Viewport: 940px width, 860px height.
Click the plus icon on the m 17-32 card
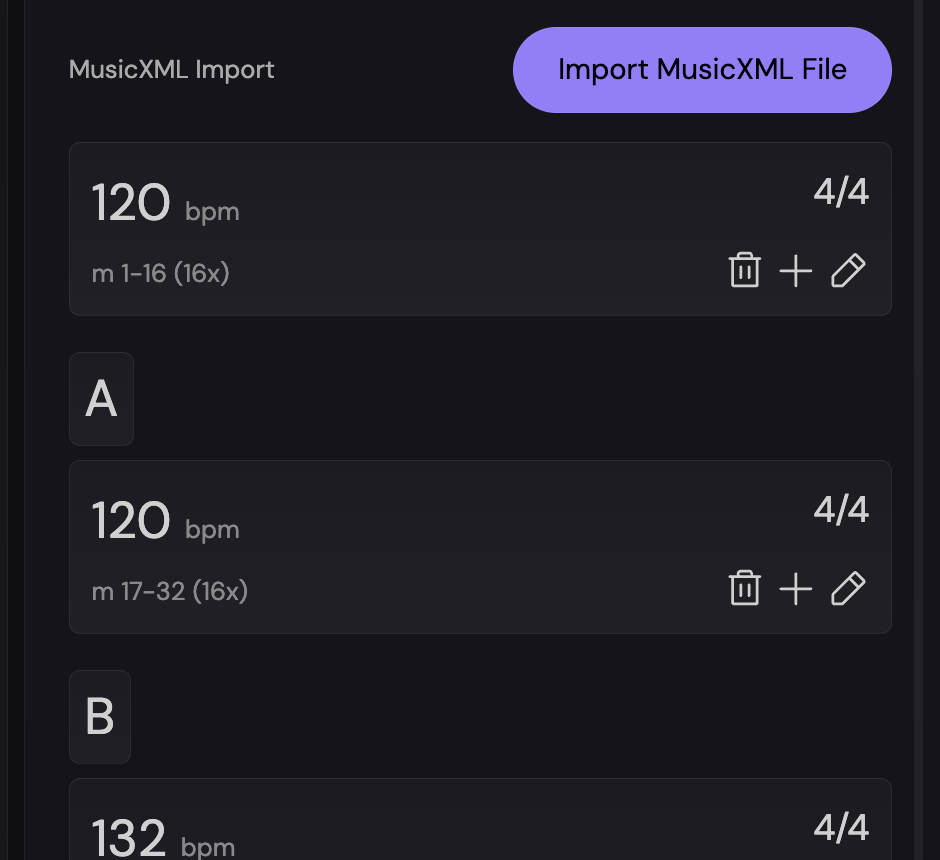(796, 589)
